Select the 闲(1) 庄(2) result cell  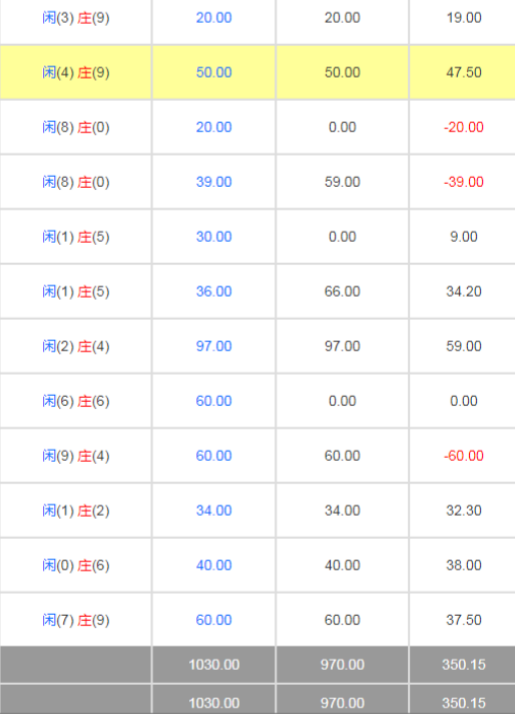tap(76, 510)
